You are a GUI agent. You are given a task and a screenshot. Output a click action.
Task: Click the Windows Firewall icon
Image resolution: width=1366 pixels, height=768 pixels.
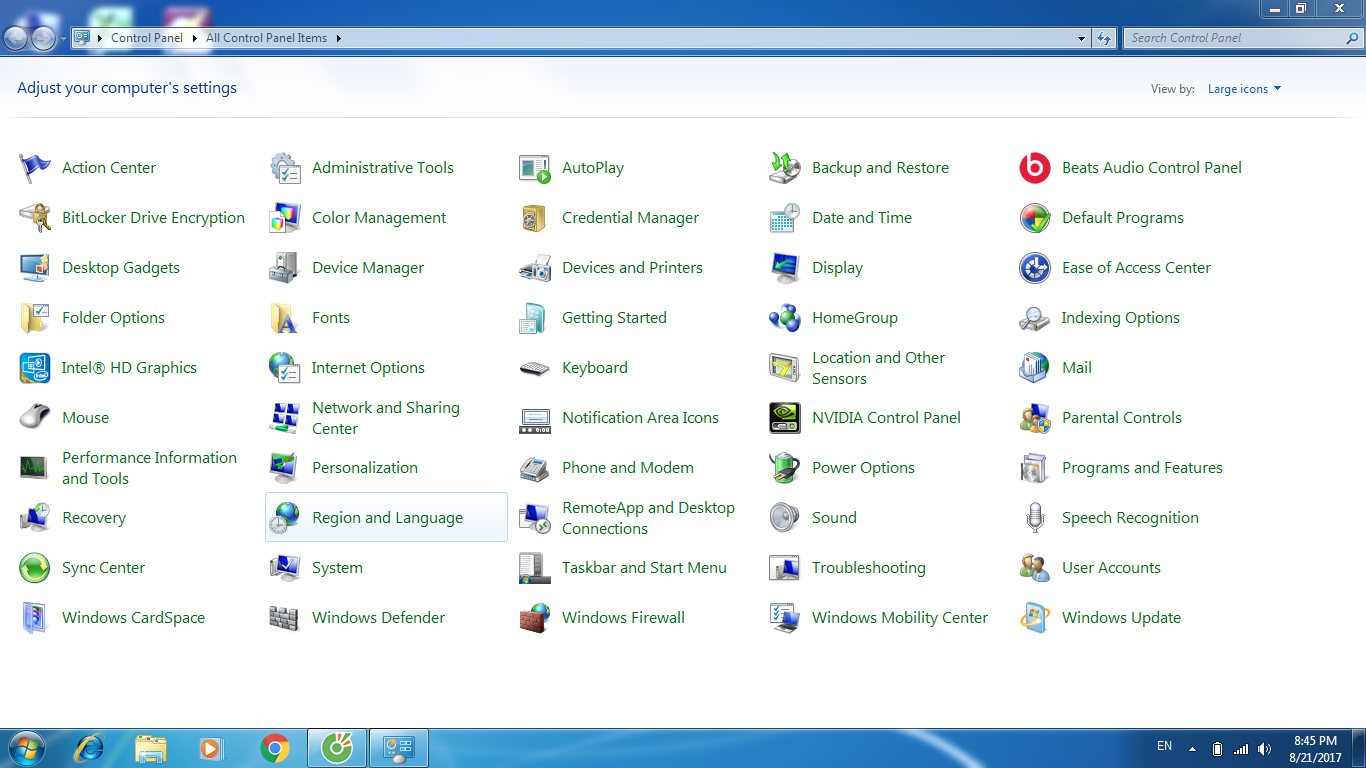click(x=535, y=618)
